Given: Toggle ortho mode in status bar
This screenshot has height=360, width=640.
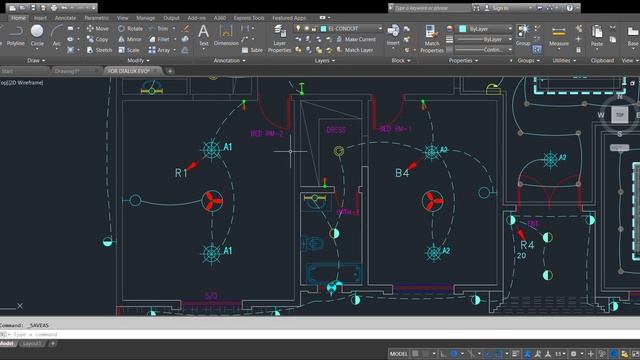Looking at the screenshot, I should pyautogui.click(x=443, y=353).
